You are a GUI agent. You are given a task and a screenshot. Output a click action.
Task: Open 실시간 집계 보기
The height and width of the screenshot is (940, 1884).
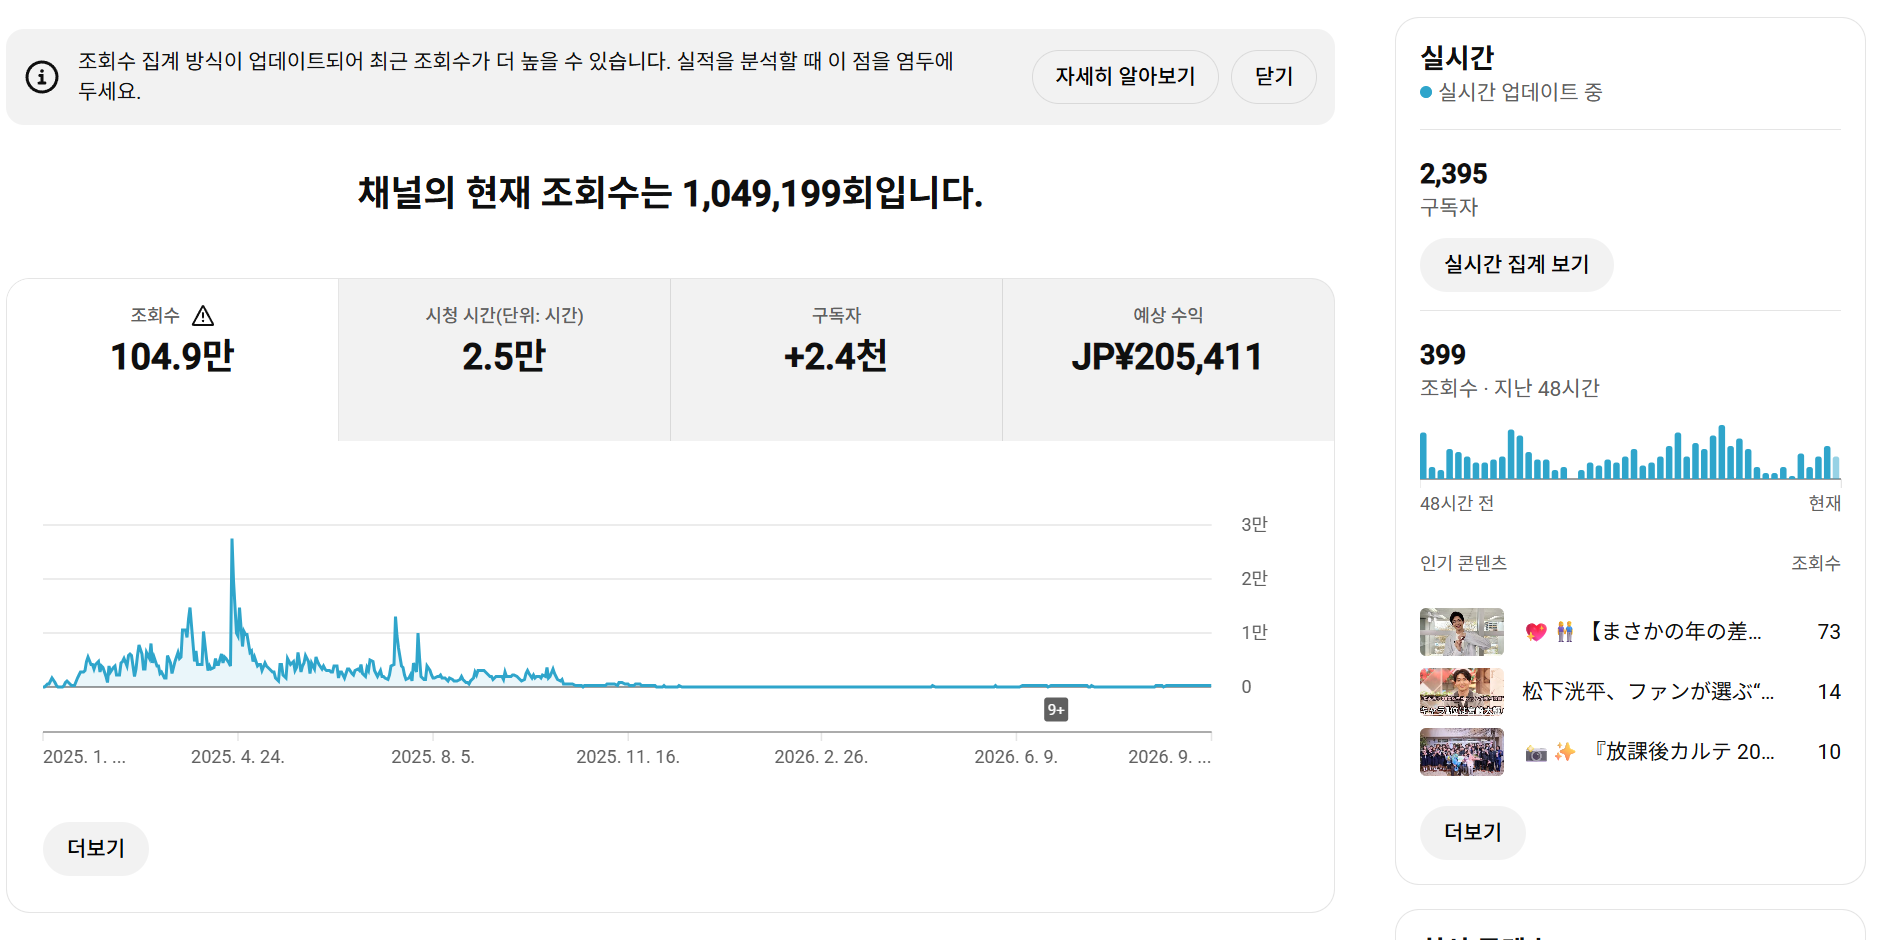[x=1516, y=265]
